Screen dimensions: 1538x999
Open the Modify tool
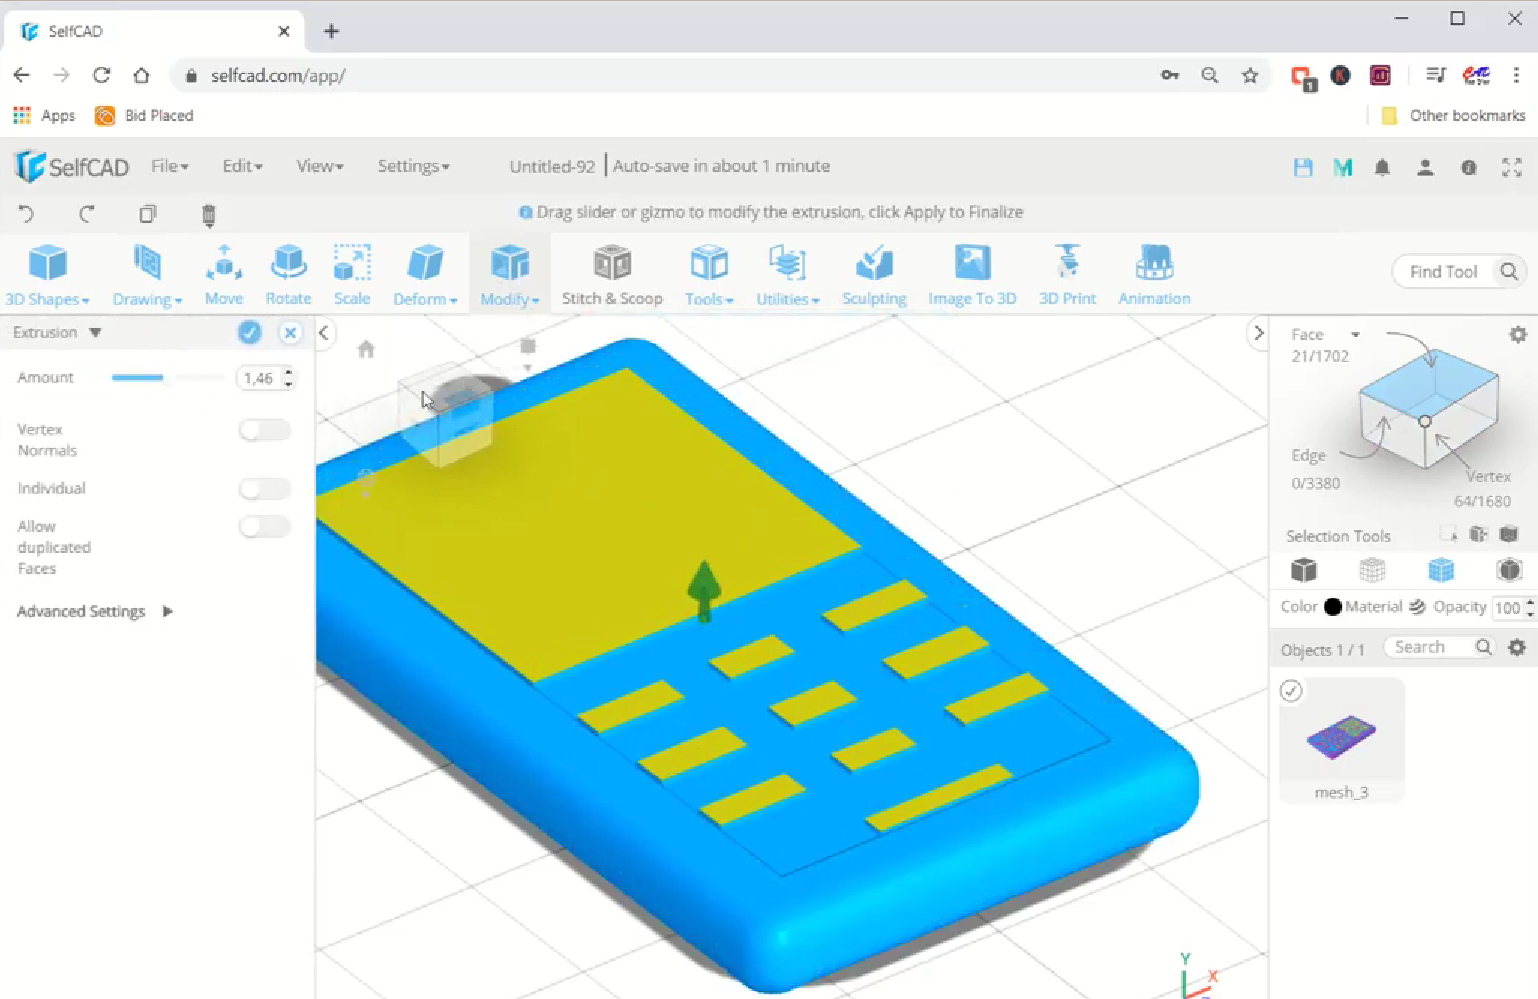point(510,274)
